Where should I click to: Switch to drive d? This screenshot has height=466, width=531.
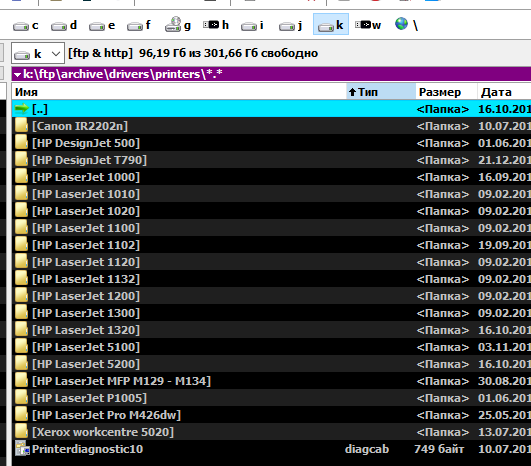click(64, 25)
